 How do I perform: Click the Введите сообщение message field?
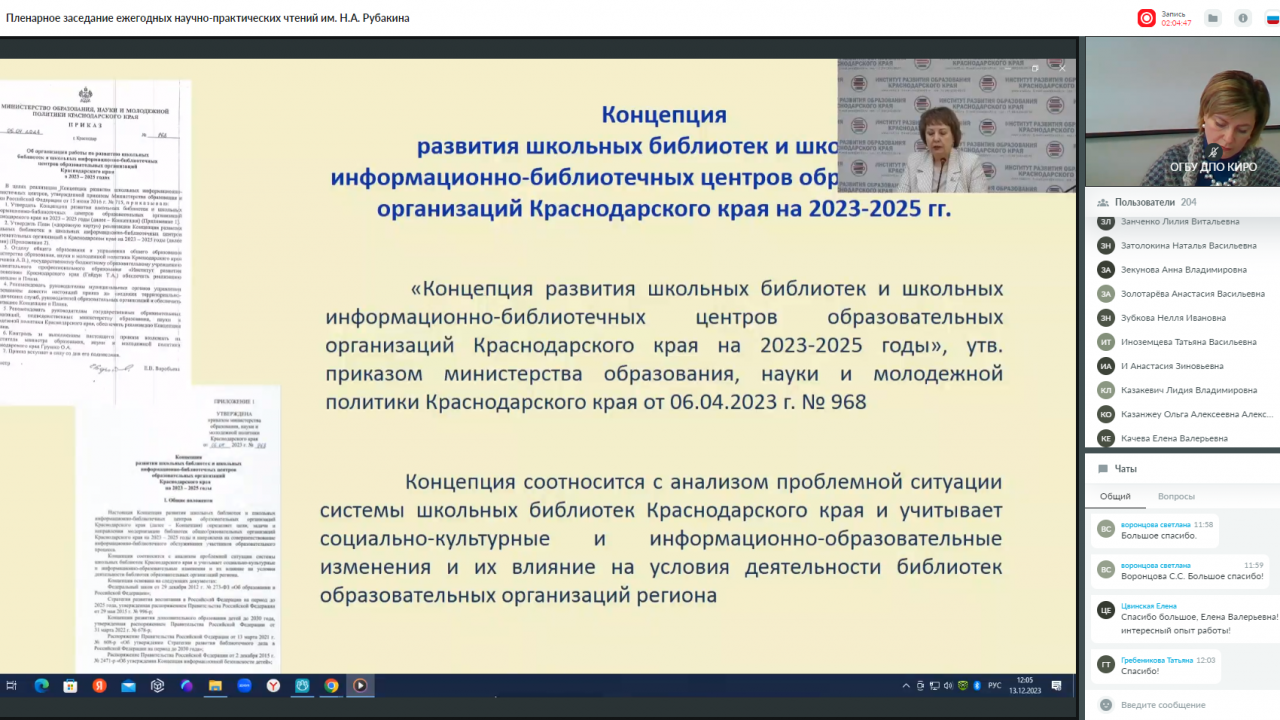[x=1180, y=705]
